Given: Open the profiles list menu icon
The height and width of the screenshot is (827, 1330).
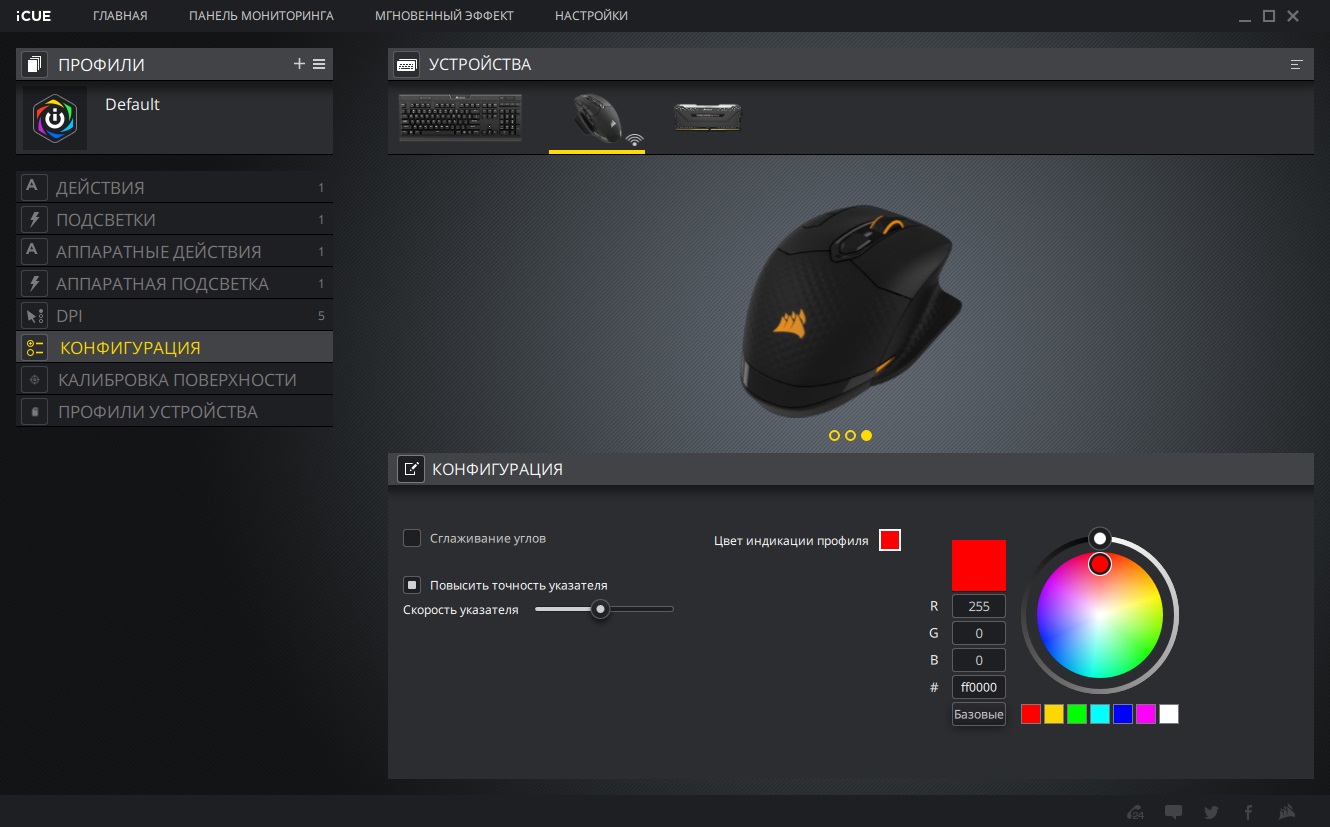Looking at the screenshot, I should tap(319, 64).
